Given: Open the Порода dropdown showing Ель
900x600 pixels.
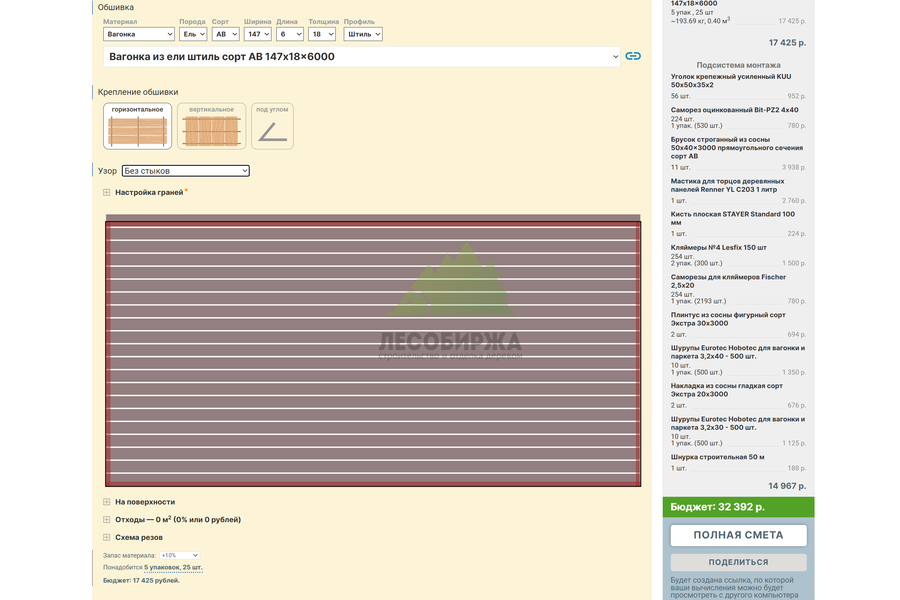Looking at the screenshot, I should (193, 34).
